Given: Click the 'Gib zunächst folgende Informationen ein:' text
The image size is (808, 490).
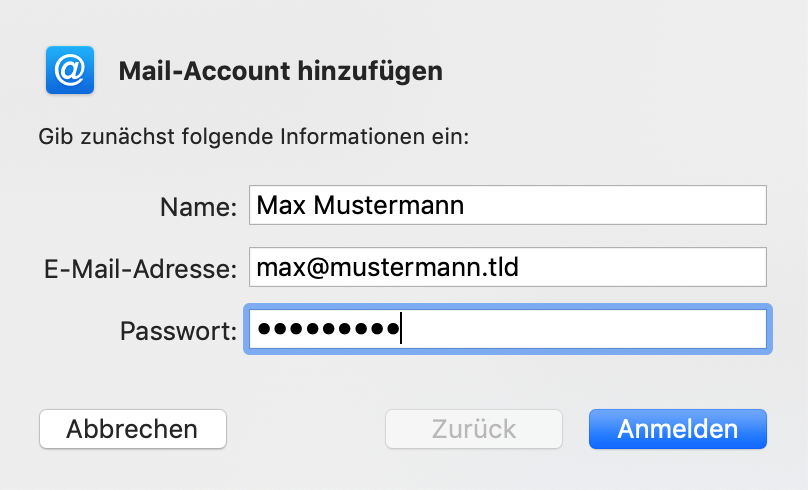Looking at the screenshot, I should coord(254,137).
